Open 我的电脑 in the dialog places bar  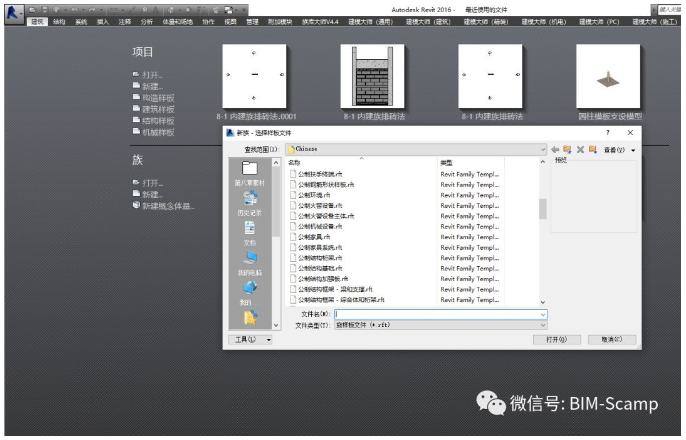250,264
